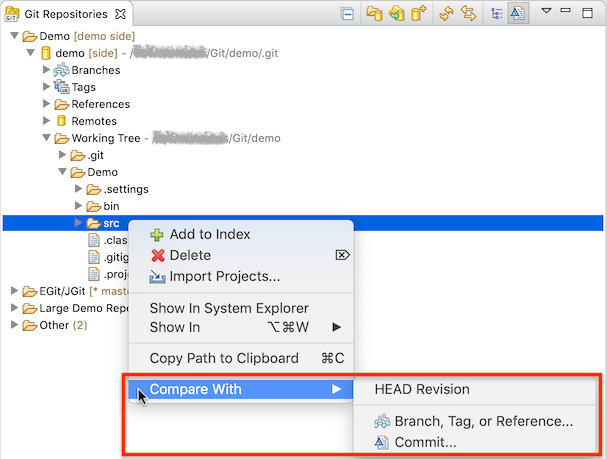Expand the Other (2) group
607x459 pixels.
(x=14, y=325)
